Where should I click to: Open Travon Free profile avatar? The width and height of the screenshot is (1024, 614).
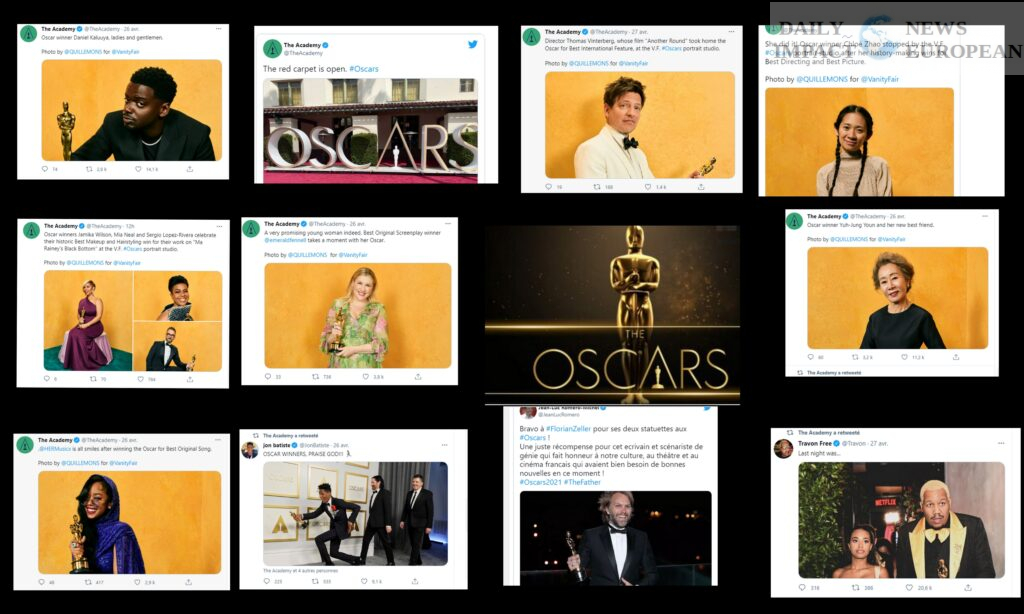783,449
